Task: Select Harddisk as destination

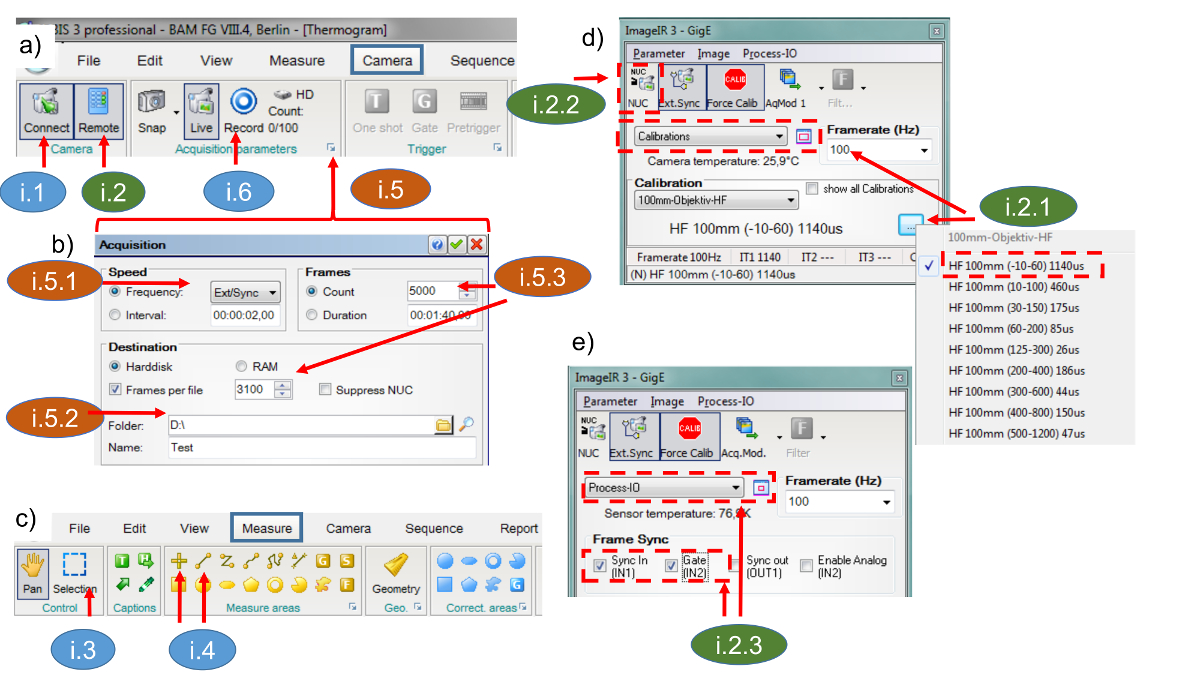Action: [116, 367]
